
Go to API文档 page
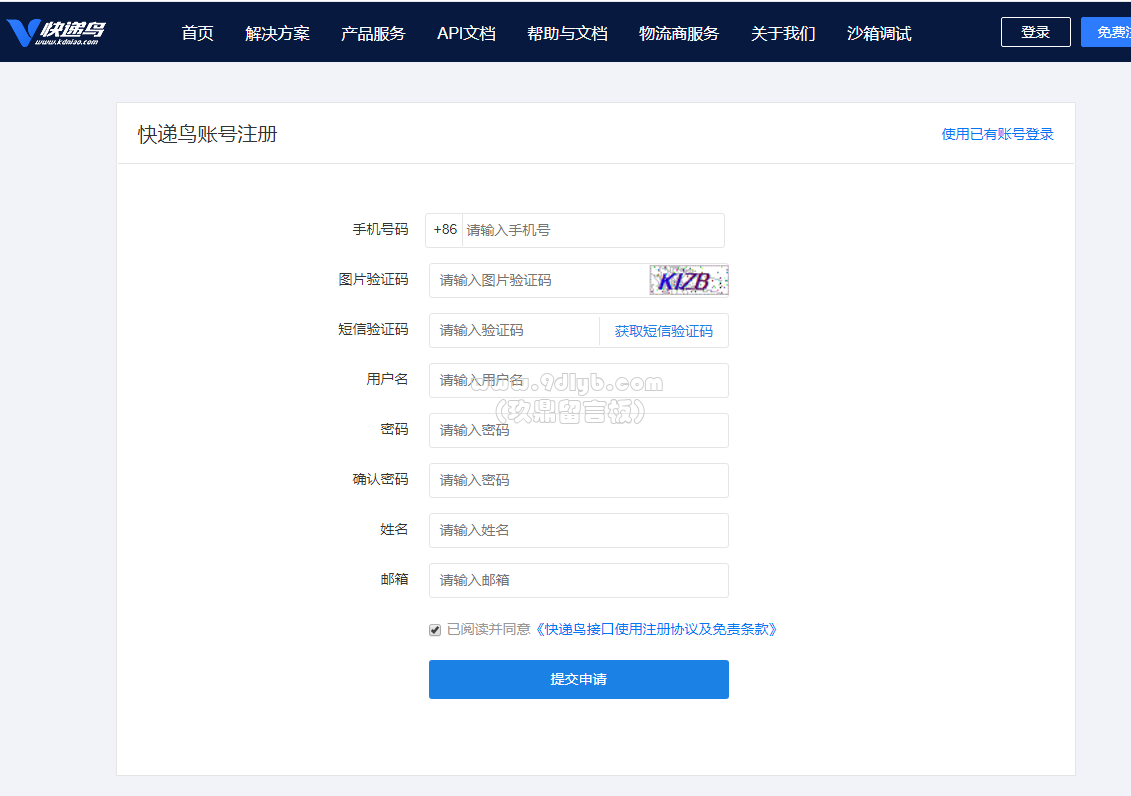point(466,33)
